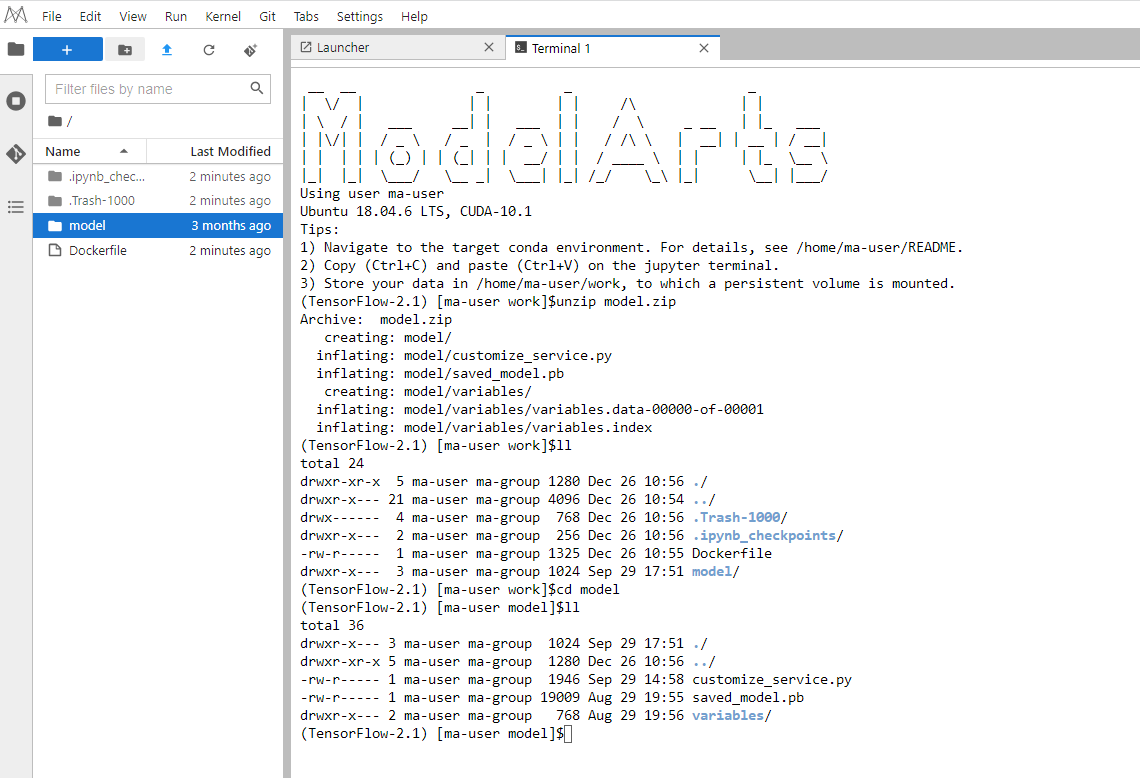Refresh the file list
The width and height of the screenshot is (1140, 778).
click(209, 49)
